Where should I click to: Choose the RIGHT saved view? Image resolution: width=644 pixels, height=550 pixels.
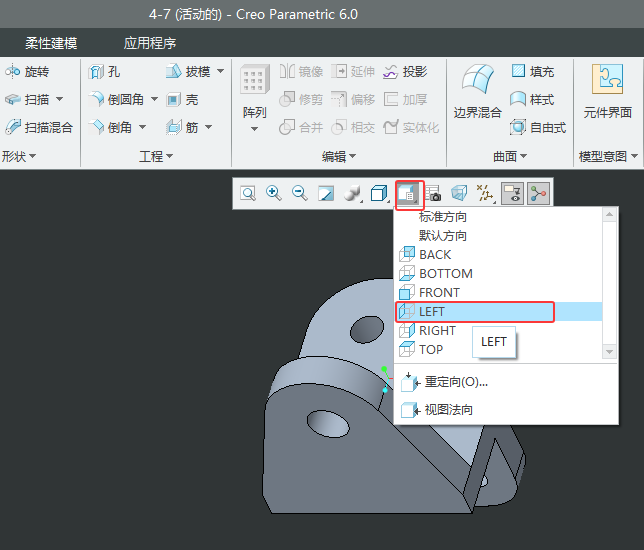coord(498,331)
